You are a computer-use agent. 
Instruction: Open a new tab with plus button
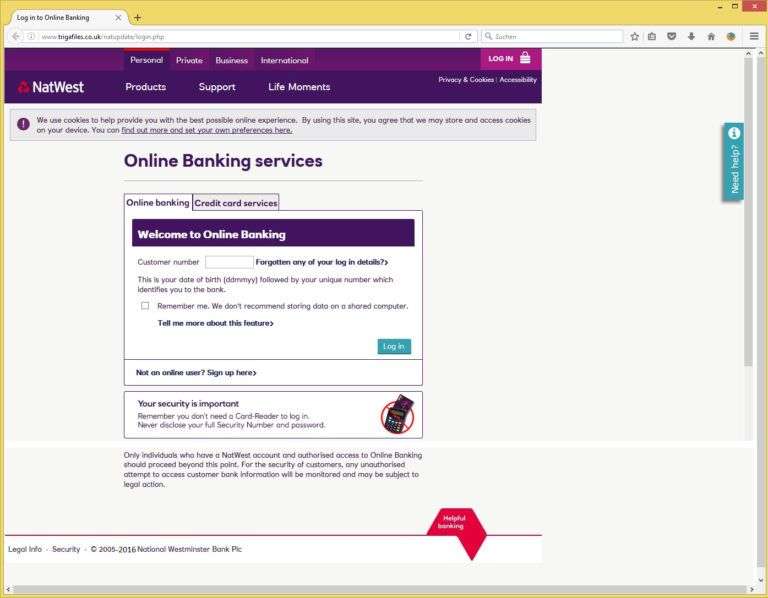click(x=138, y=18)
